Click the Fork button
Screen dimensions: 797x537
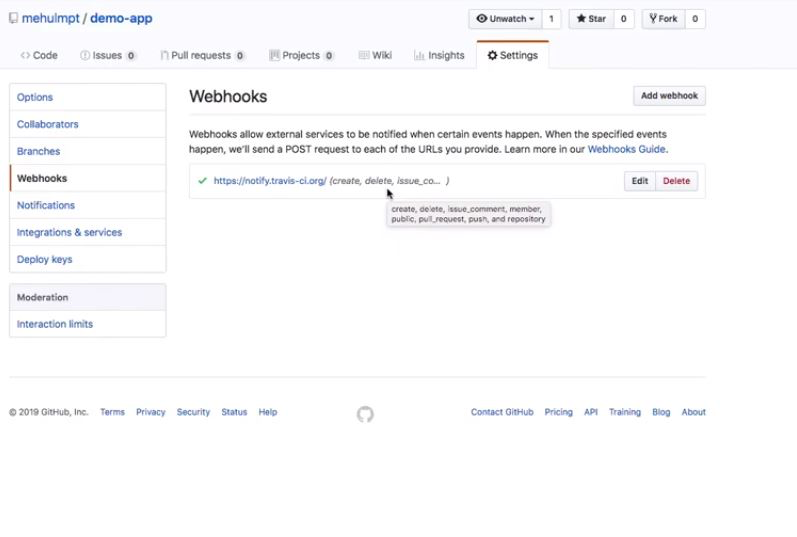[x=664, y=19]
